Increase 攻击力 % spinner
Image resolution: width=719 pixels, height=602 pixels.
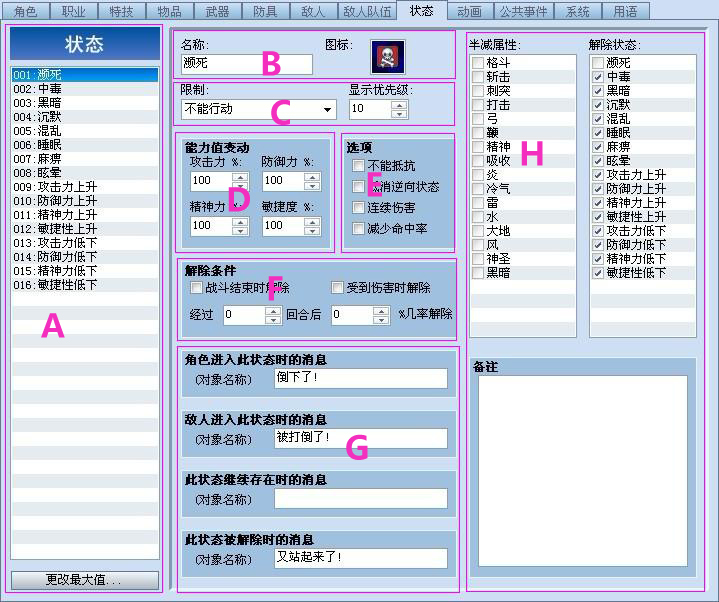[x=240, y=177]
